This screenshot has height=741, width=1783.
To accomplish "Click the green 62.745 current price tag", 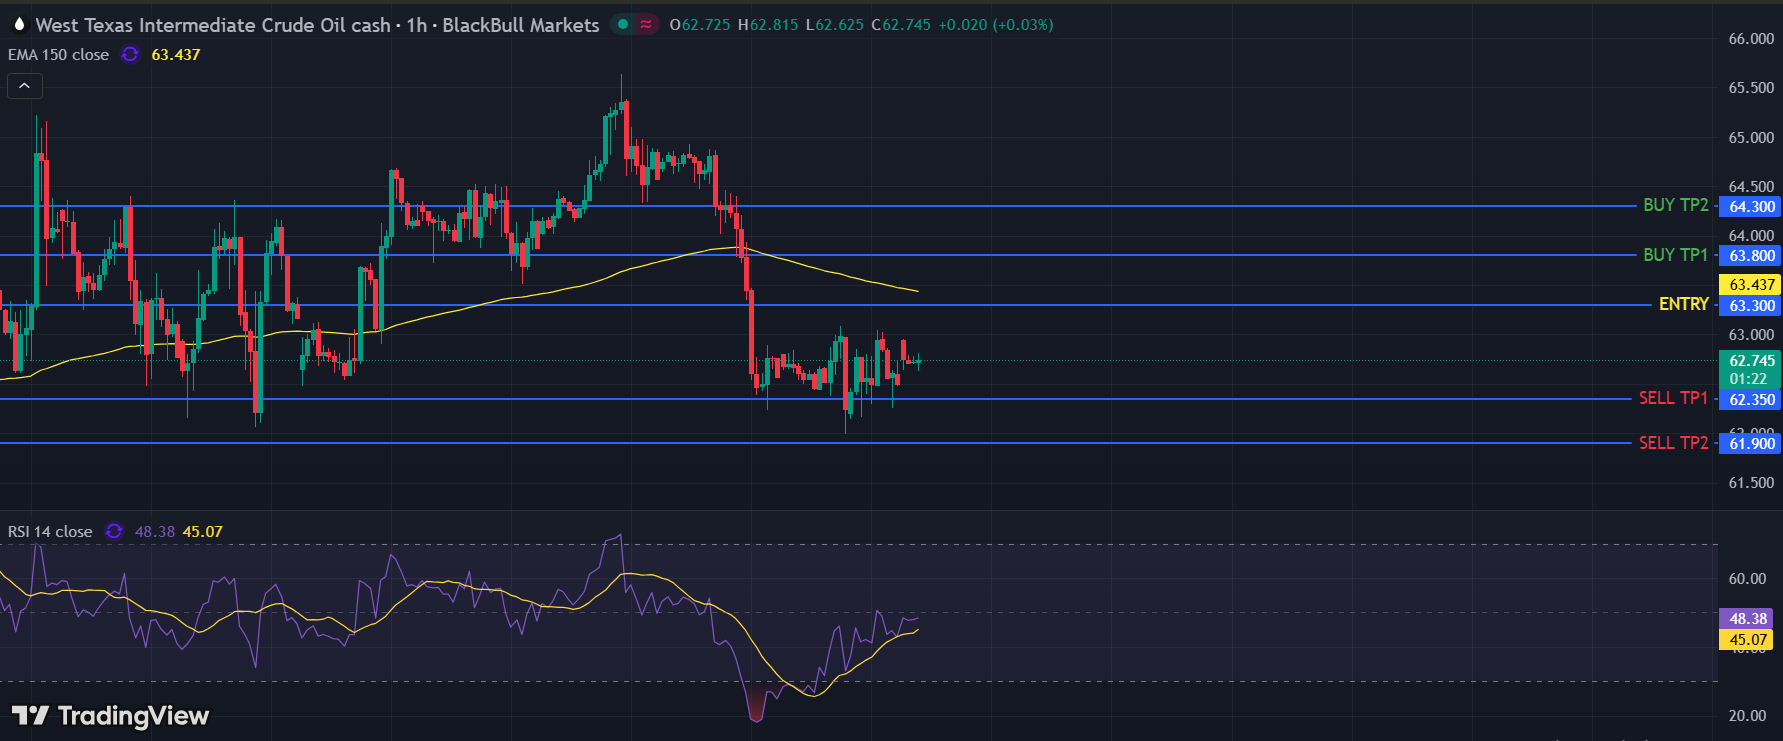I will [x=1751, y=361].
